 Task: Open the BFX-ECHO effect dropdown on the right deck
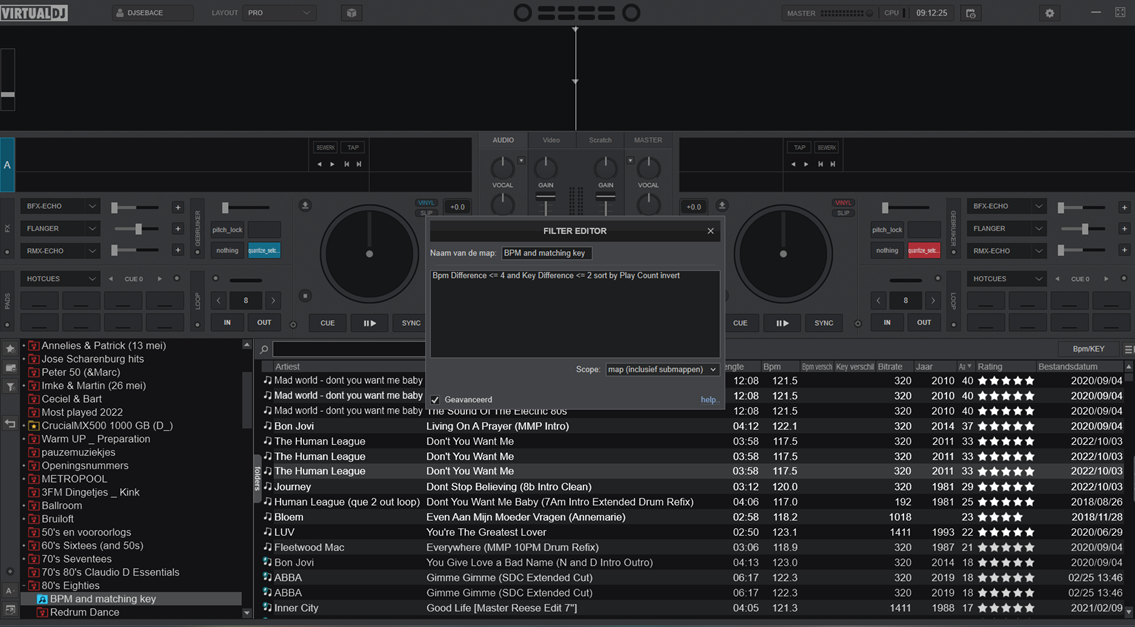tap(1006, 206)
